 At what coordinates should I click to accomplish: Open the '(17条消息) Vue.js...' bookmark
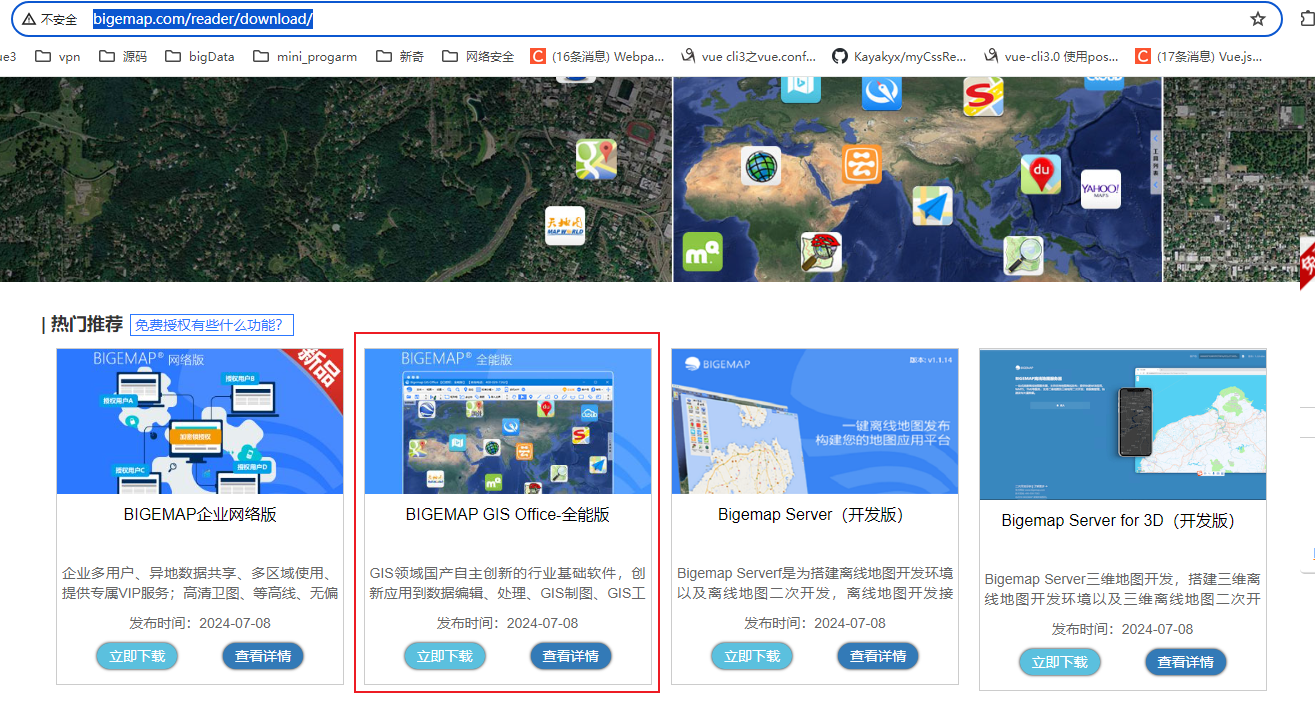coord(1199,57)
